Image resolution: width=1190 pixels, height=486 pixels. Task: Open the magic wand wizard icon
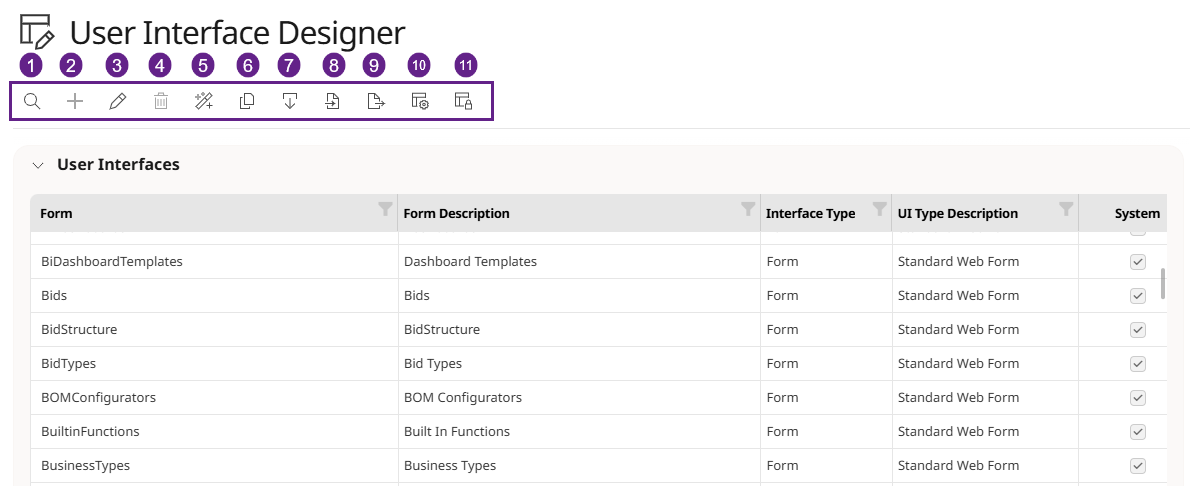203,101
